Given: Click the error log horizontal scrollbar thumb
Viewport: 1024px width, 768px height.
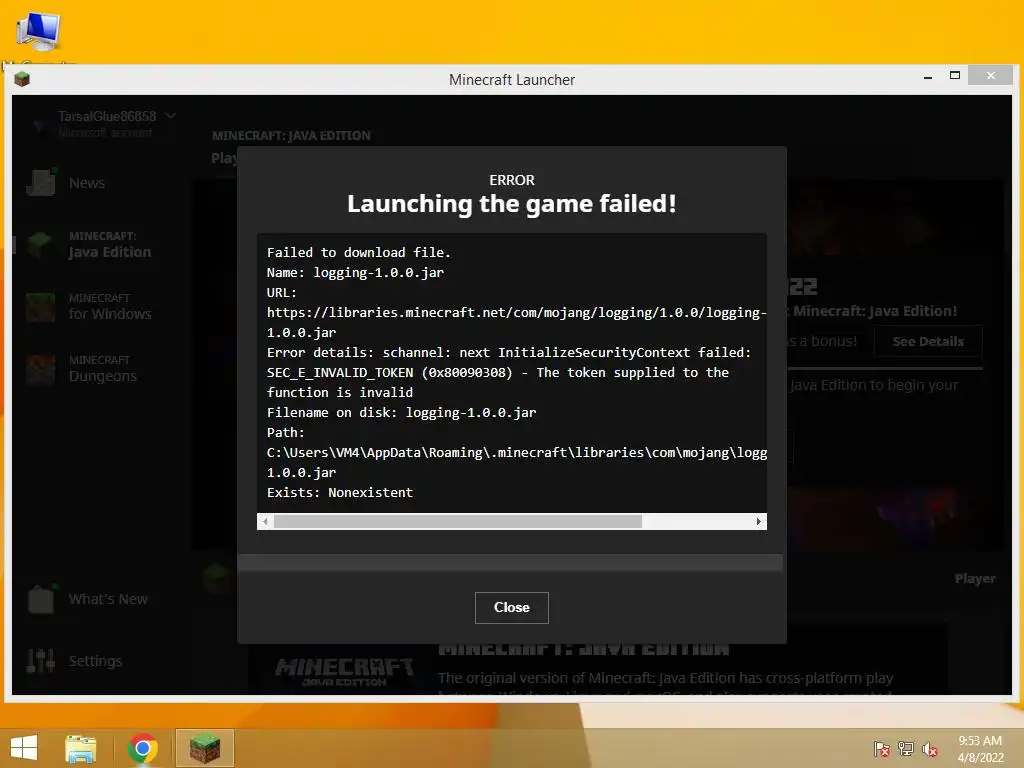Looking at the screenshot, I should [x=458, y=521].
